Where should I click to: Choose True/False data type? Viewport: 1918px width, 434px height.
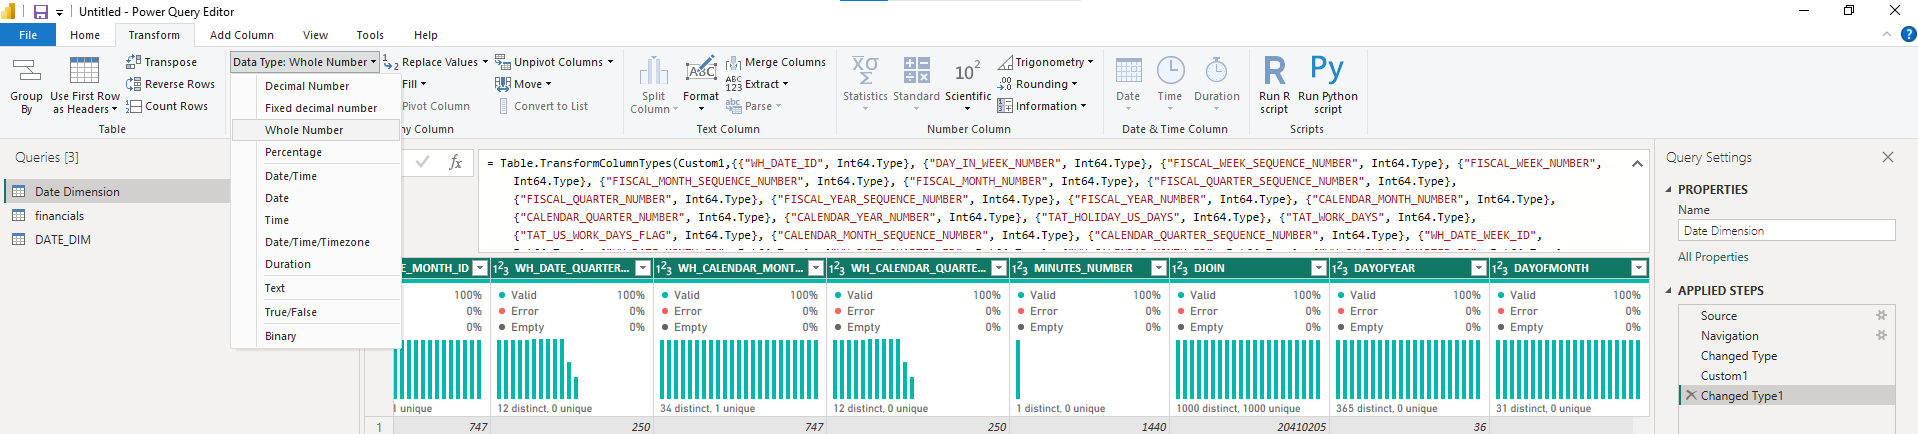(316, 312)
